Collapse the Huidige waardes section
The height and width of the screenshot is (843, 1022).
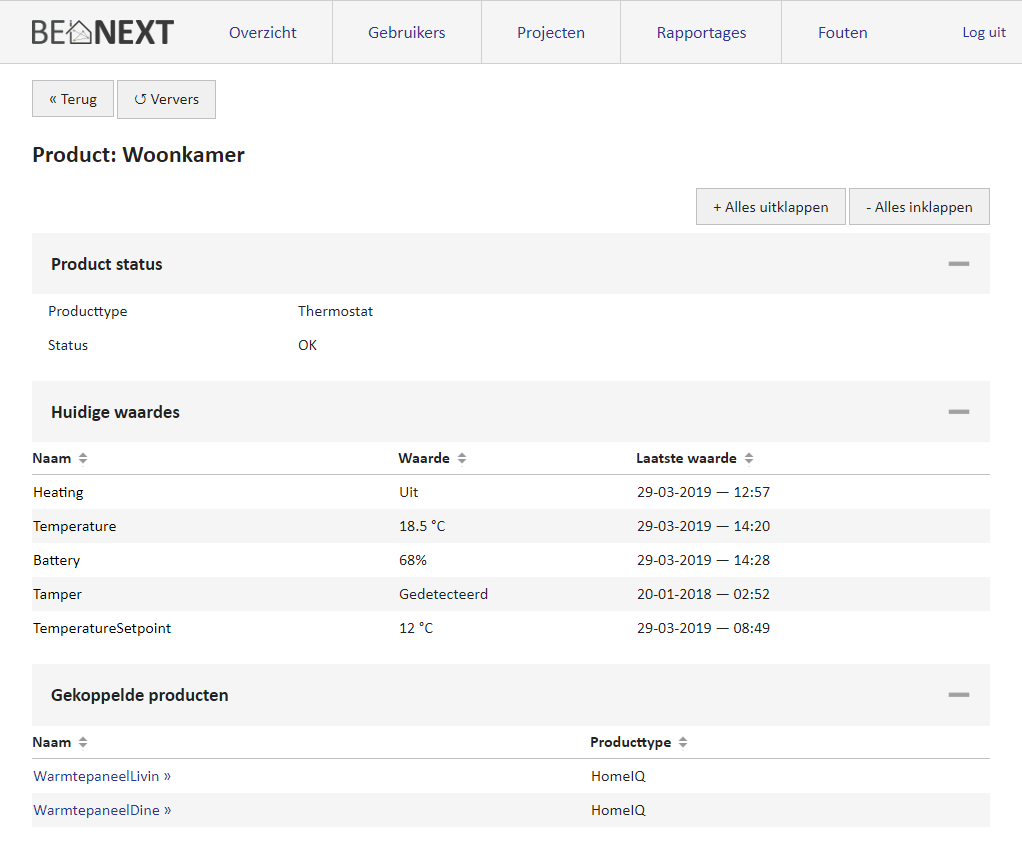[x=959, y=411]
